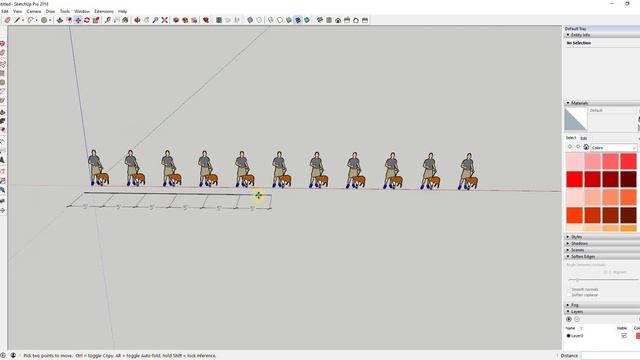Select the Arc tool
The height and width of the screenshot is (360, 640).
30,20
